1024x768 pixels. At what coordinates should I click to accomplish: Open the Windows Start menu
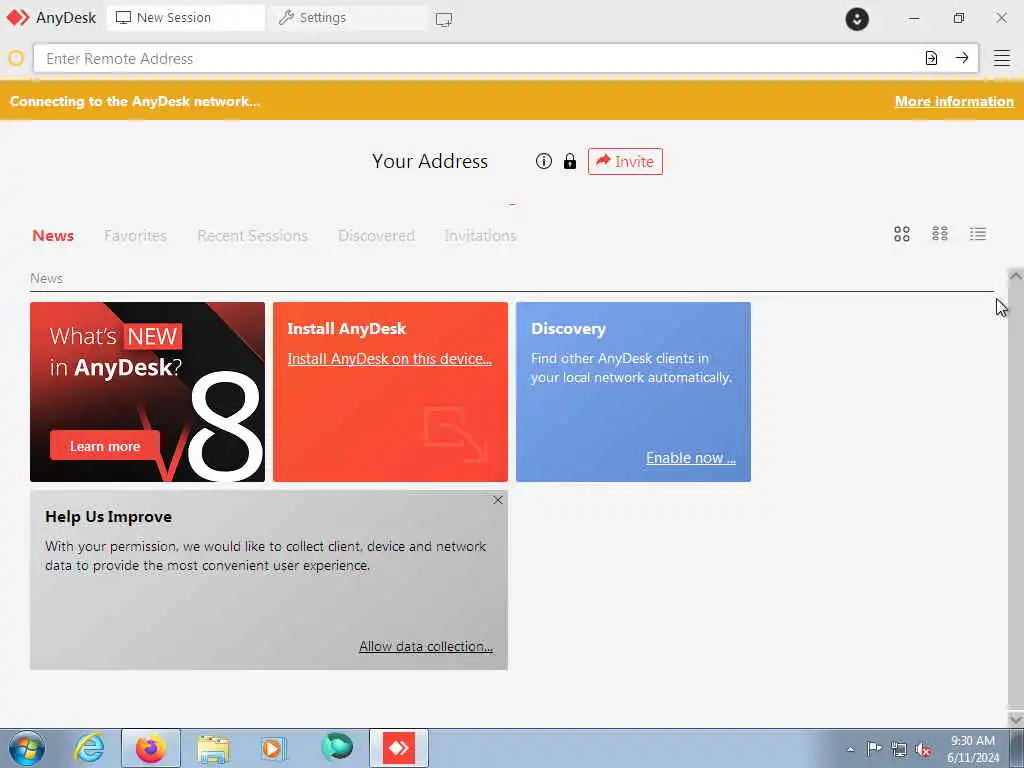[x=27, y=748]
